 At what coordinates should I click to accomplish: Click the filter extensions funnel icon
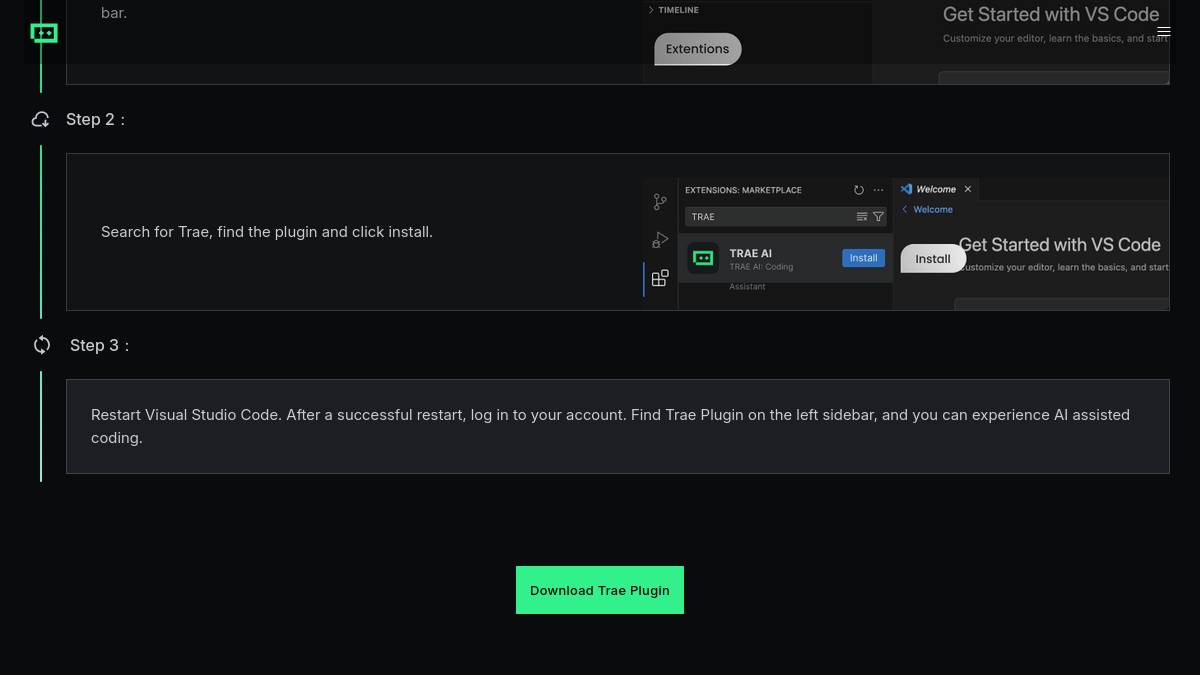[878, 217]
